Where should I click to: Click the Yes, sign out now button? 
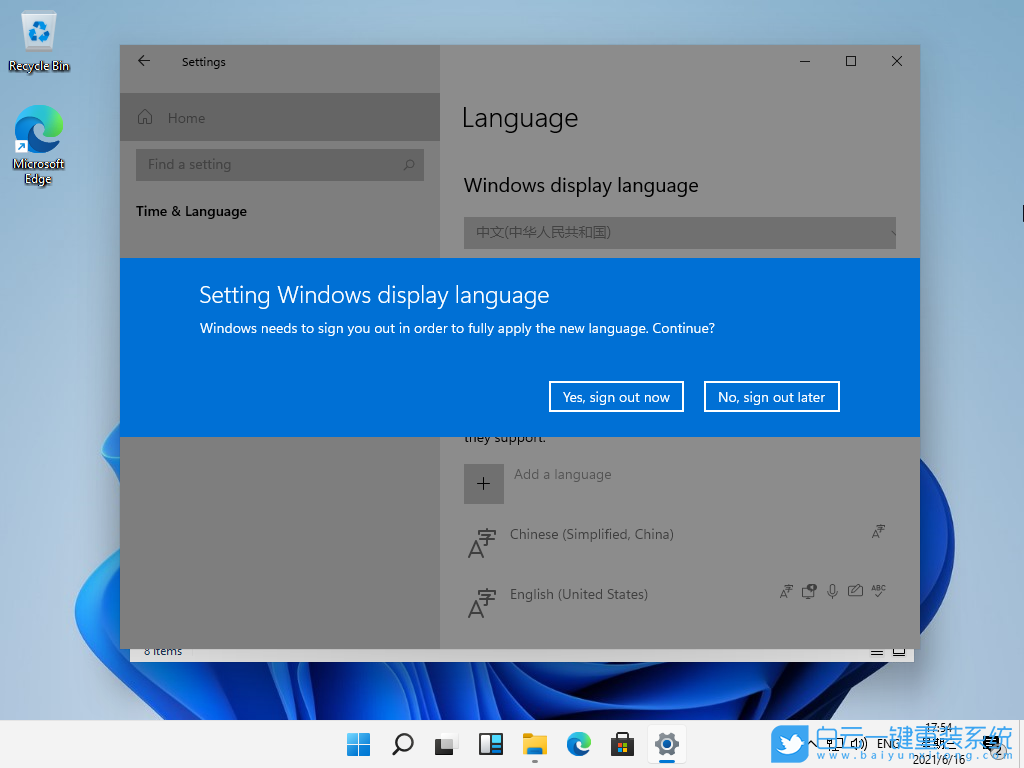click(x=616, y=396)
